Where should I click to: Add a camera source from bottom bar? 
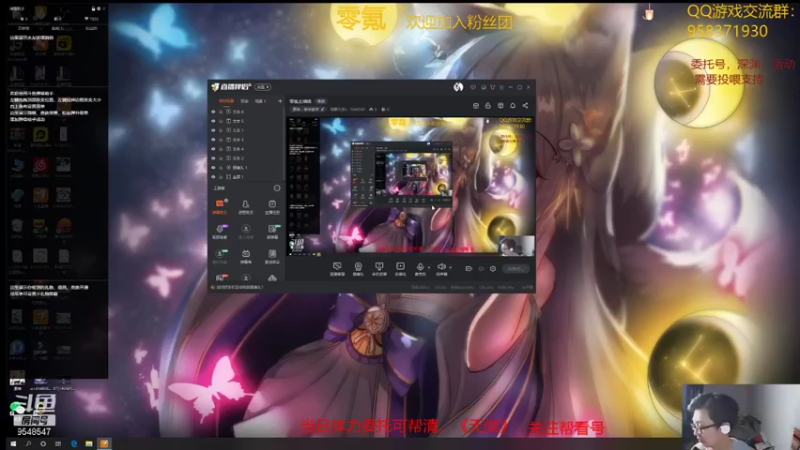click(358, 269)
